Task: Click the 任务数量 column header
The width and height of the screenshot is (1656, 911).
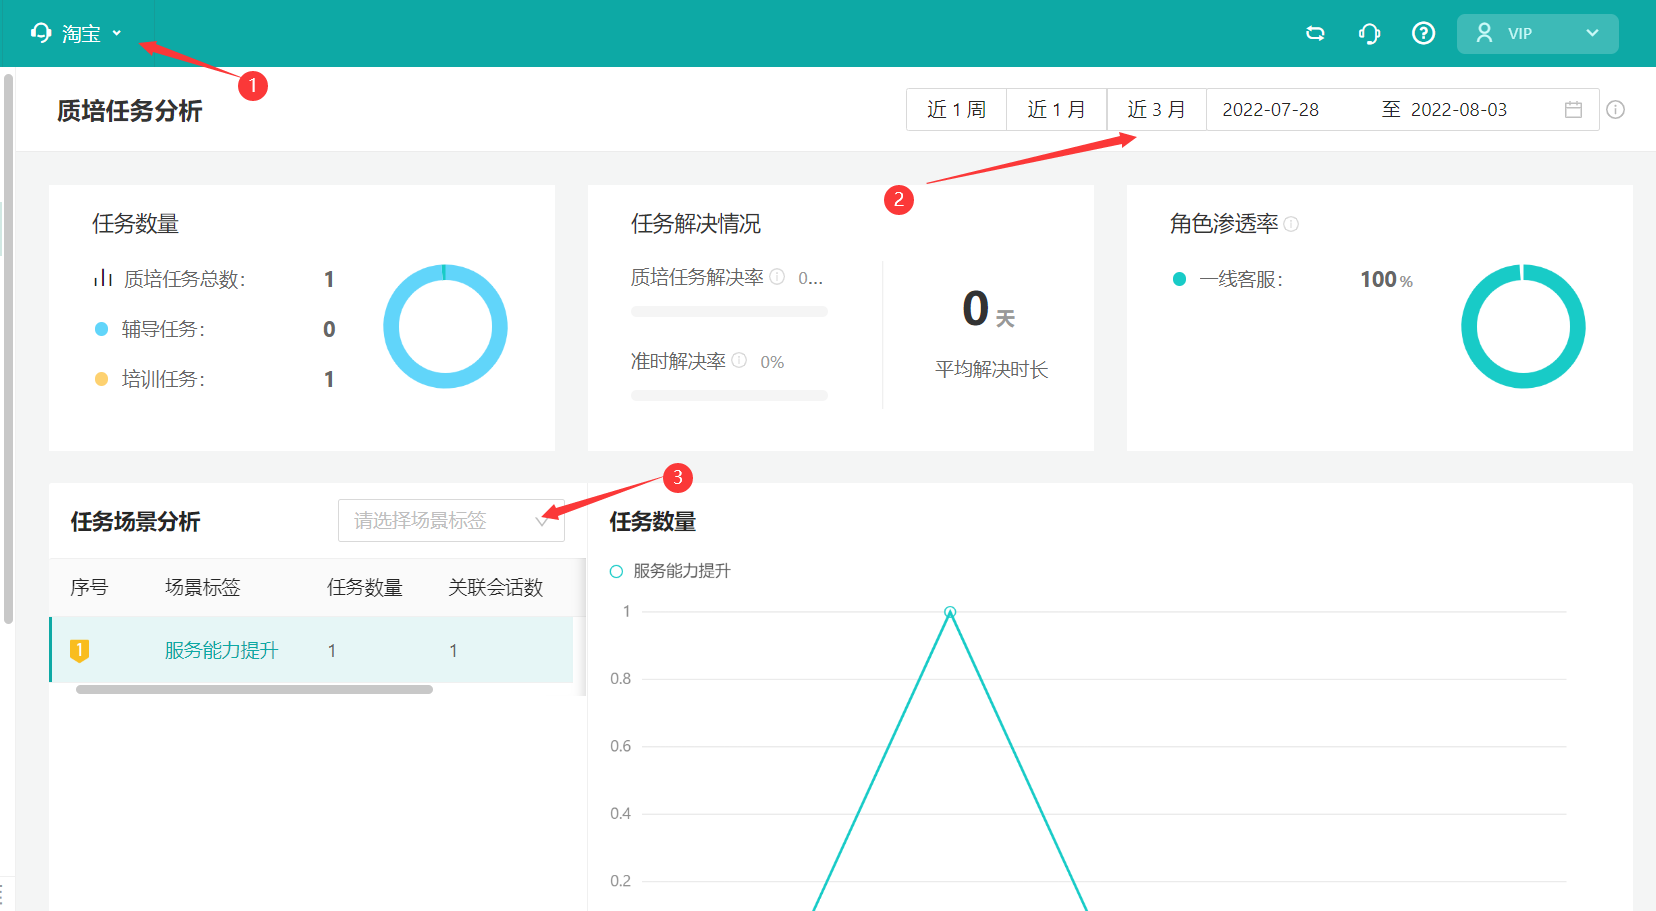Action: [x=365, y=588]
